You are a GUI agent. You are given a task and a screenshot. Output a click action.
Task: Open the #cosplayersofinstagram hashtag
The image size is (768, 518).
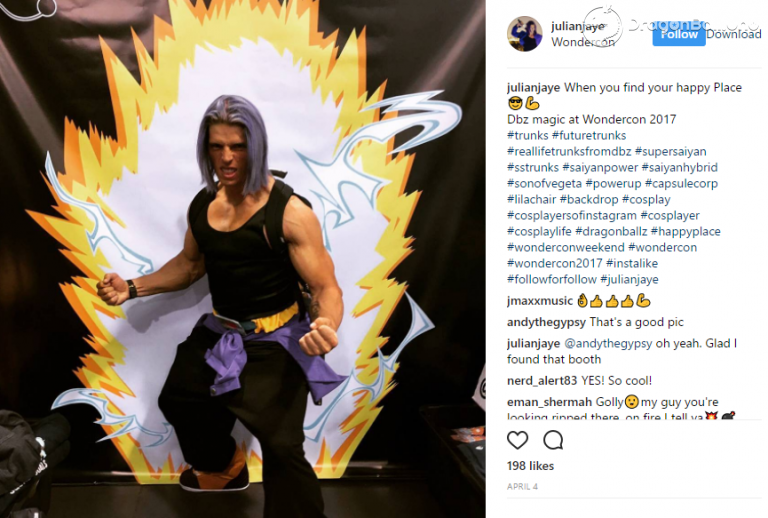(572, 215)
